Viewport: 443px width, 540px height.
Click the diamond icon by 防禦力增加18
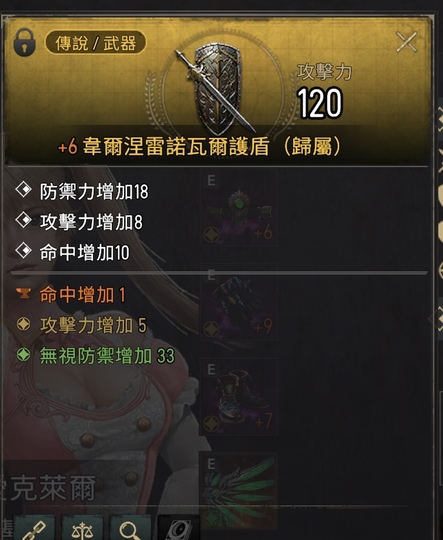click(x=23, y=190)
